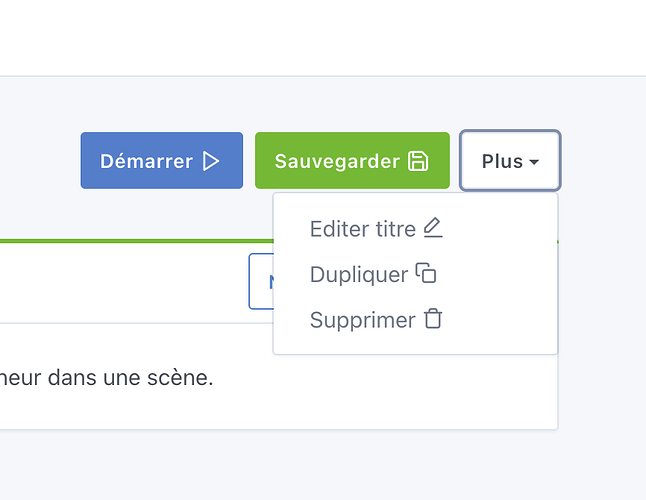Click the outlined button partly hidden behind menu
The width and height of the screenshot is (646, 500).
(x=260, y=283)
